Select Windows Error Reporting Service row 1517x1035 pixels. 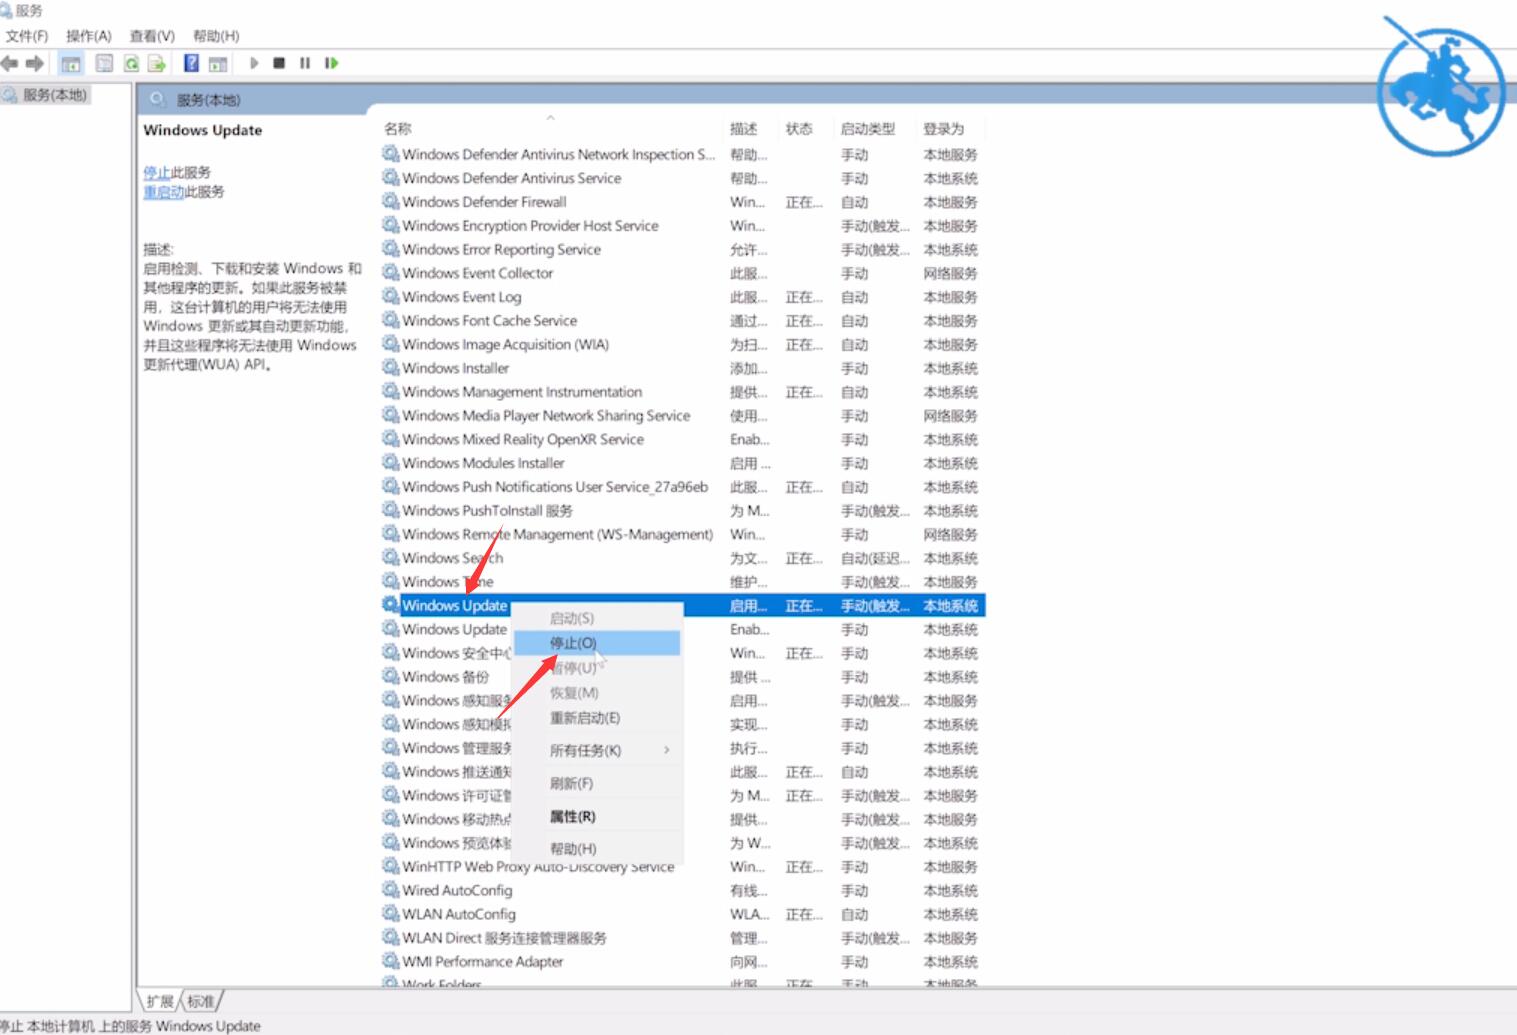[x=683, y=249]
